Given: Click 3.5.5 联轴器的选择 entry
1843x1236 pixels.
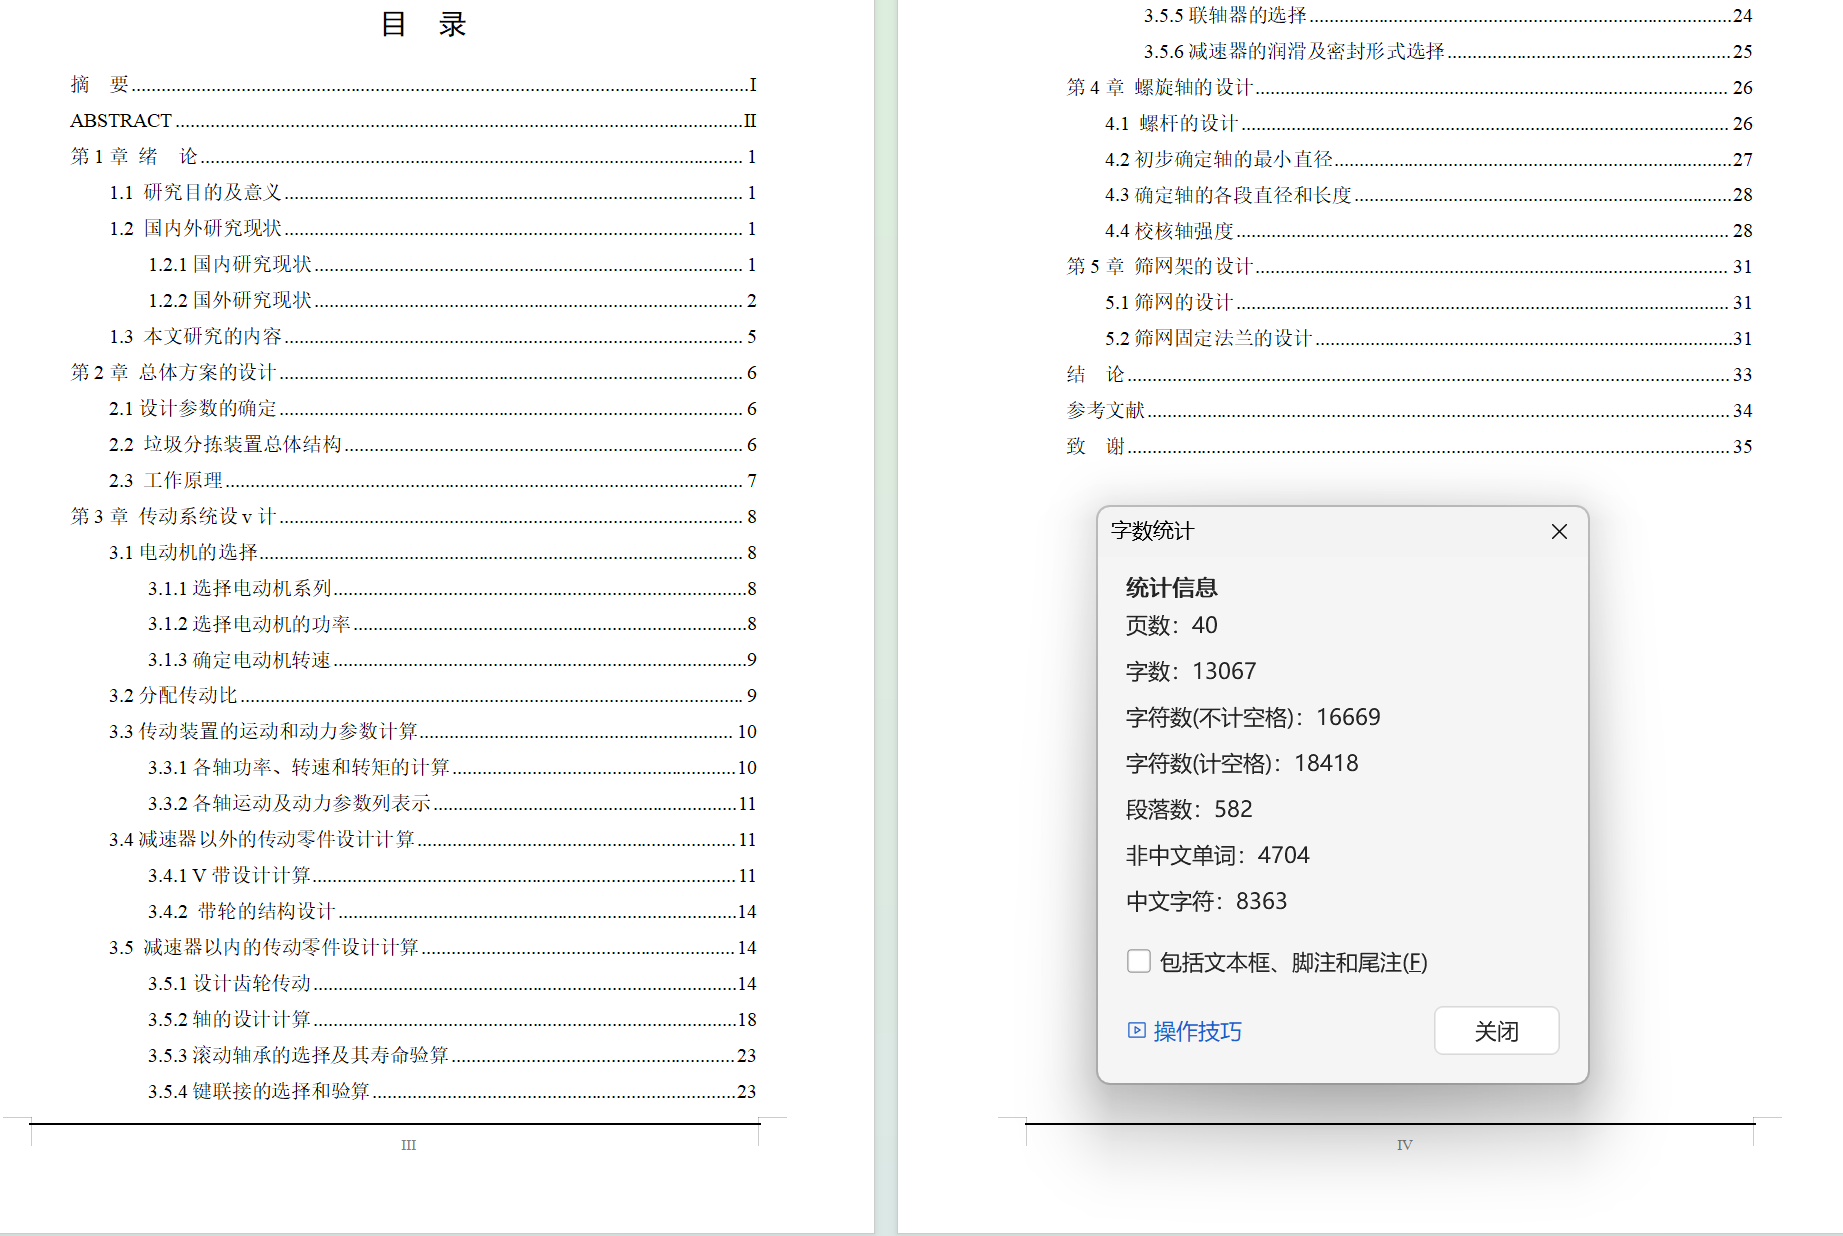Looking at the screenshot, I should pyautogui.click(x=1448, y=16).
